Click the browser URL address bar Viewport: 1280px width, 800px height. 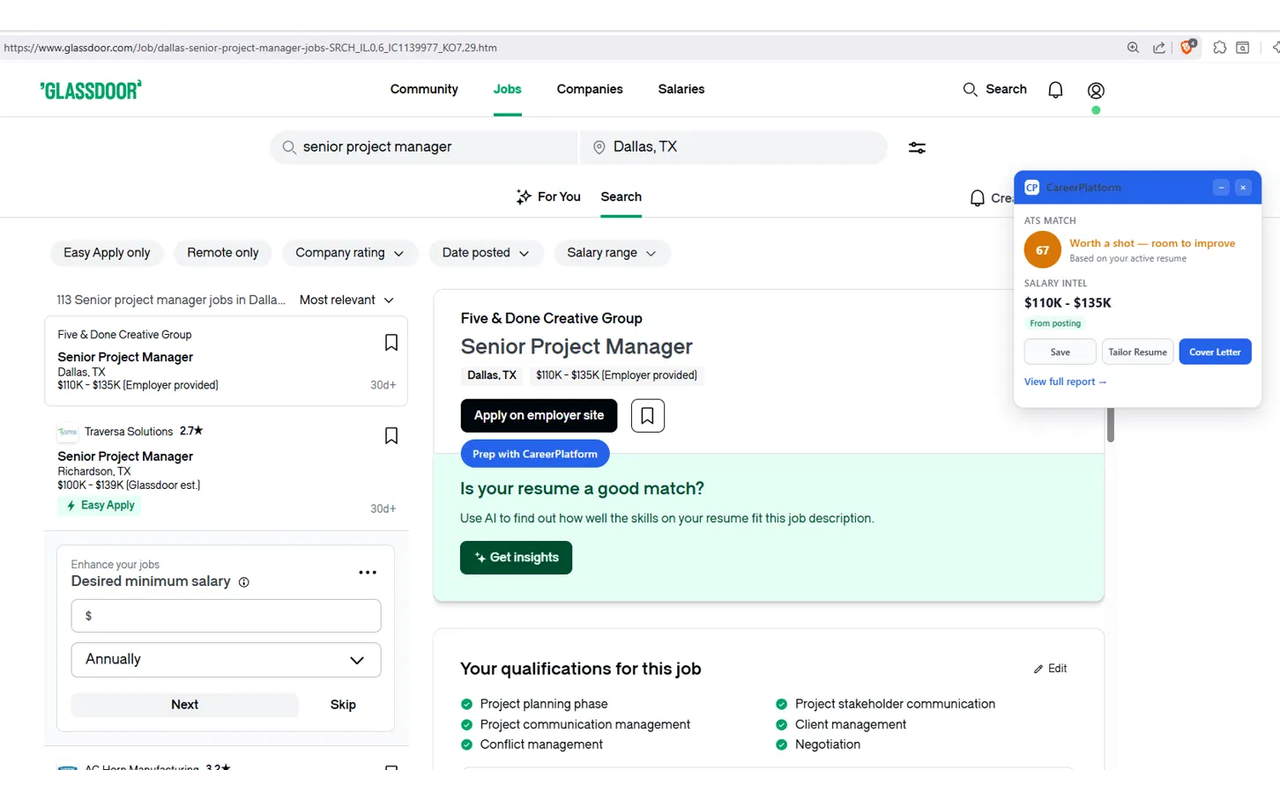[560, 47]
